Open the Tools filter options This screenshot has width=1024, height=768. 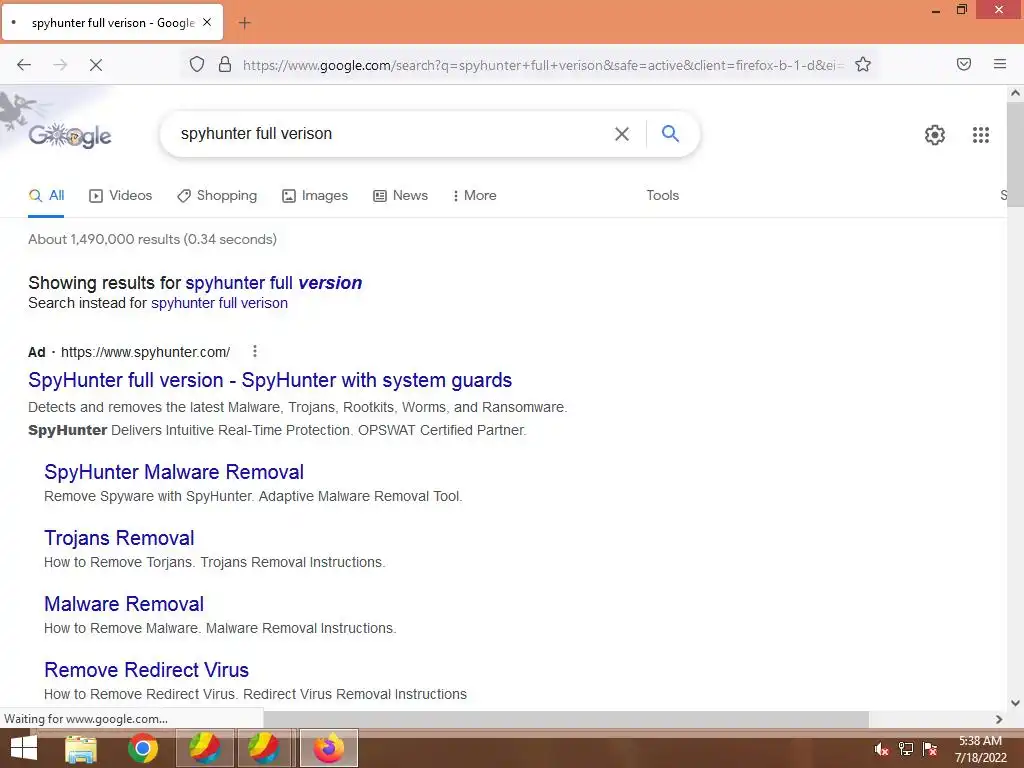point(662,195)
